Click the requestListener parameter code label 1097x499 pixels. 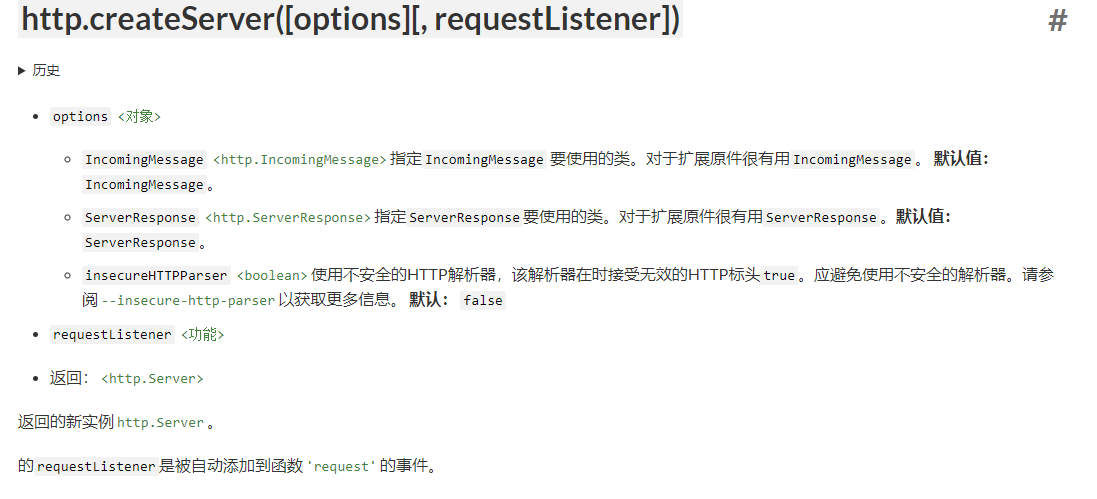click(112, 335)
